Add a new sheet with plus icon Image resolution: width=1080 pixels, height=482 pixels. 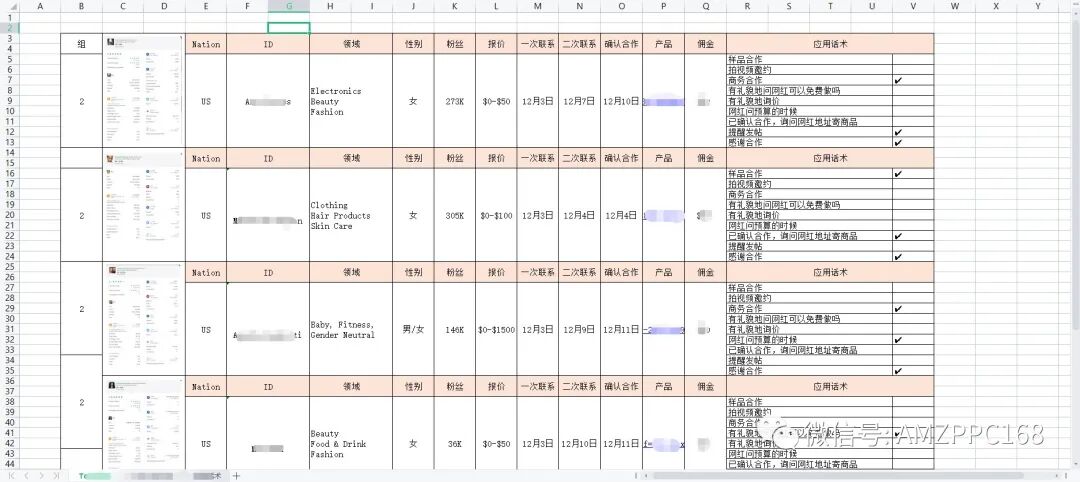[x=236, y=476]
